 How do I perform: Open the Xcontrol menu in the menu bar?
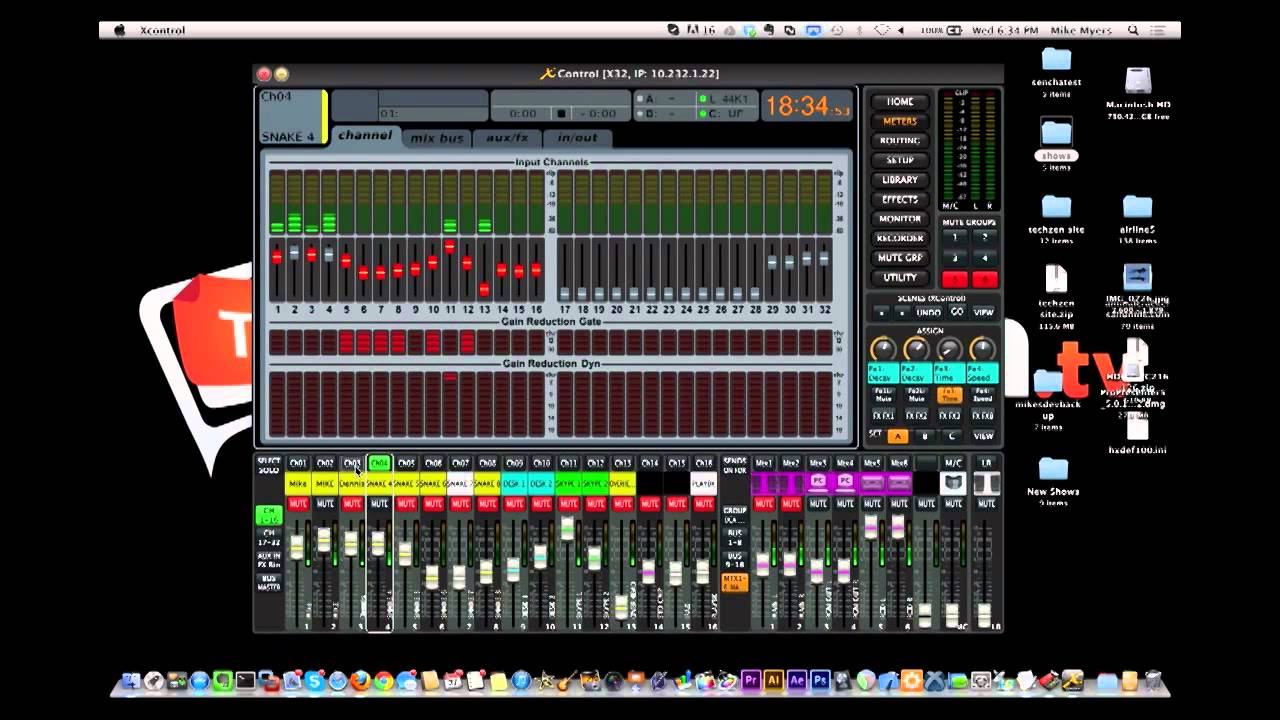click(163, 30)
